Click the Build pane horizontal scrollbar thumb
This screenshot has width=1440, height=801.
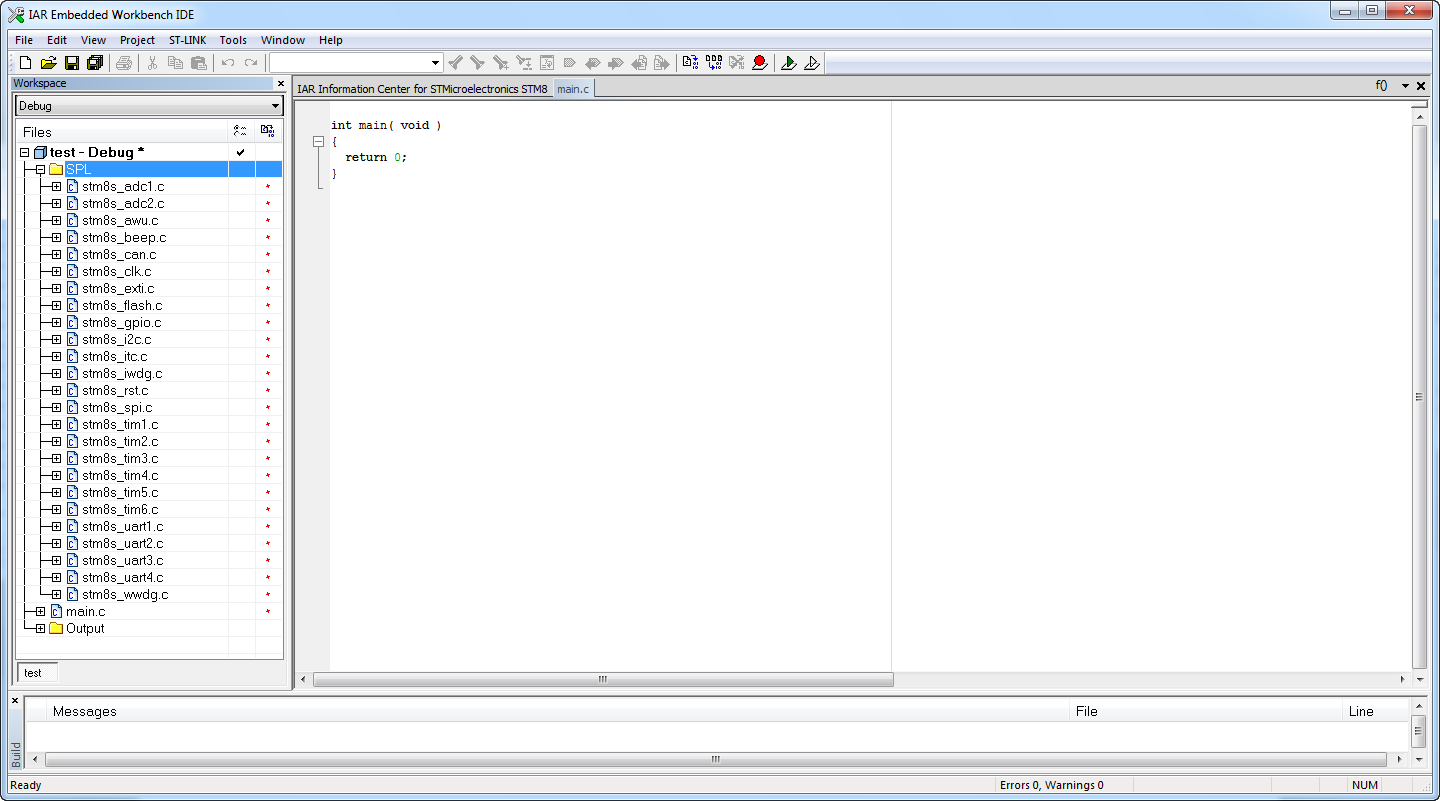(716, 760)
